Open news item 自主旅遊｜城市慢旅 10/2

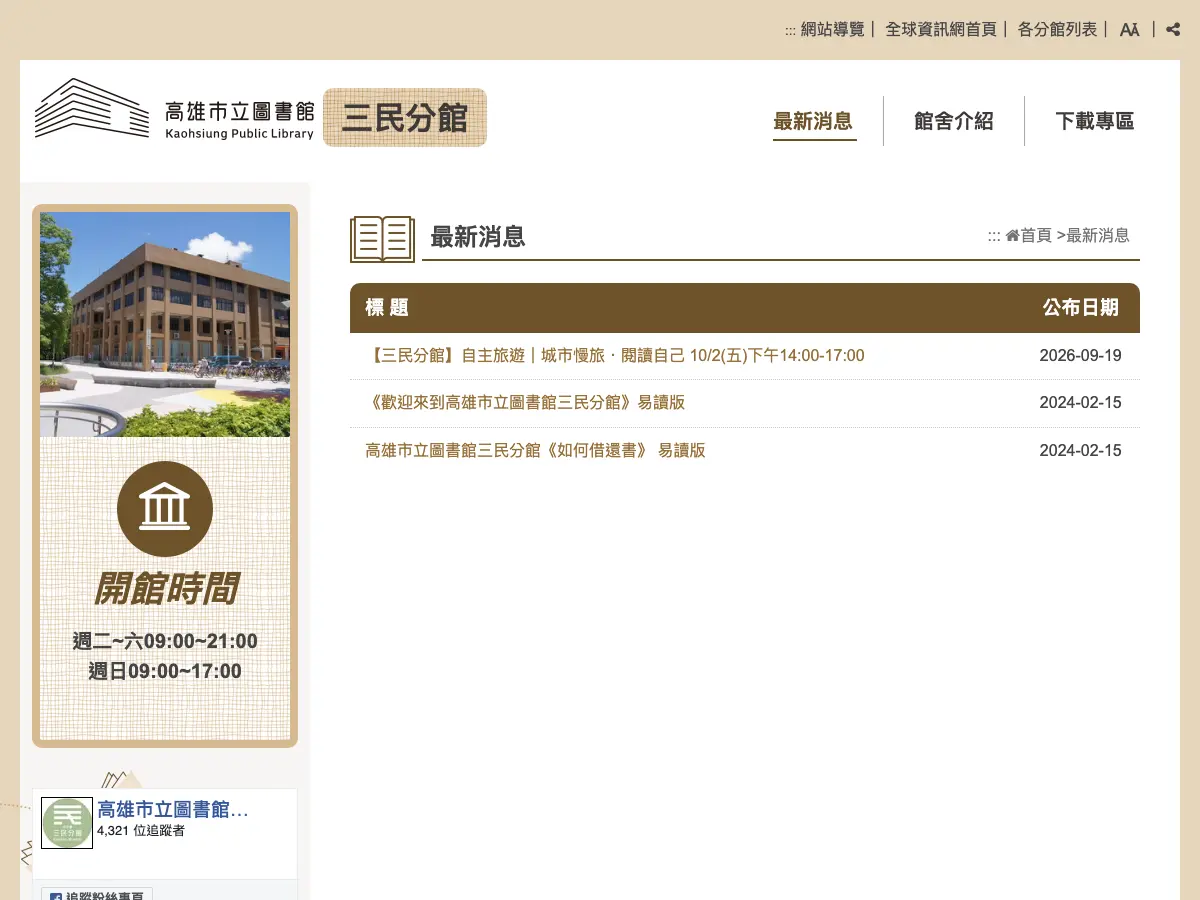[x=615, y=355]
